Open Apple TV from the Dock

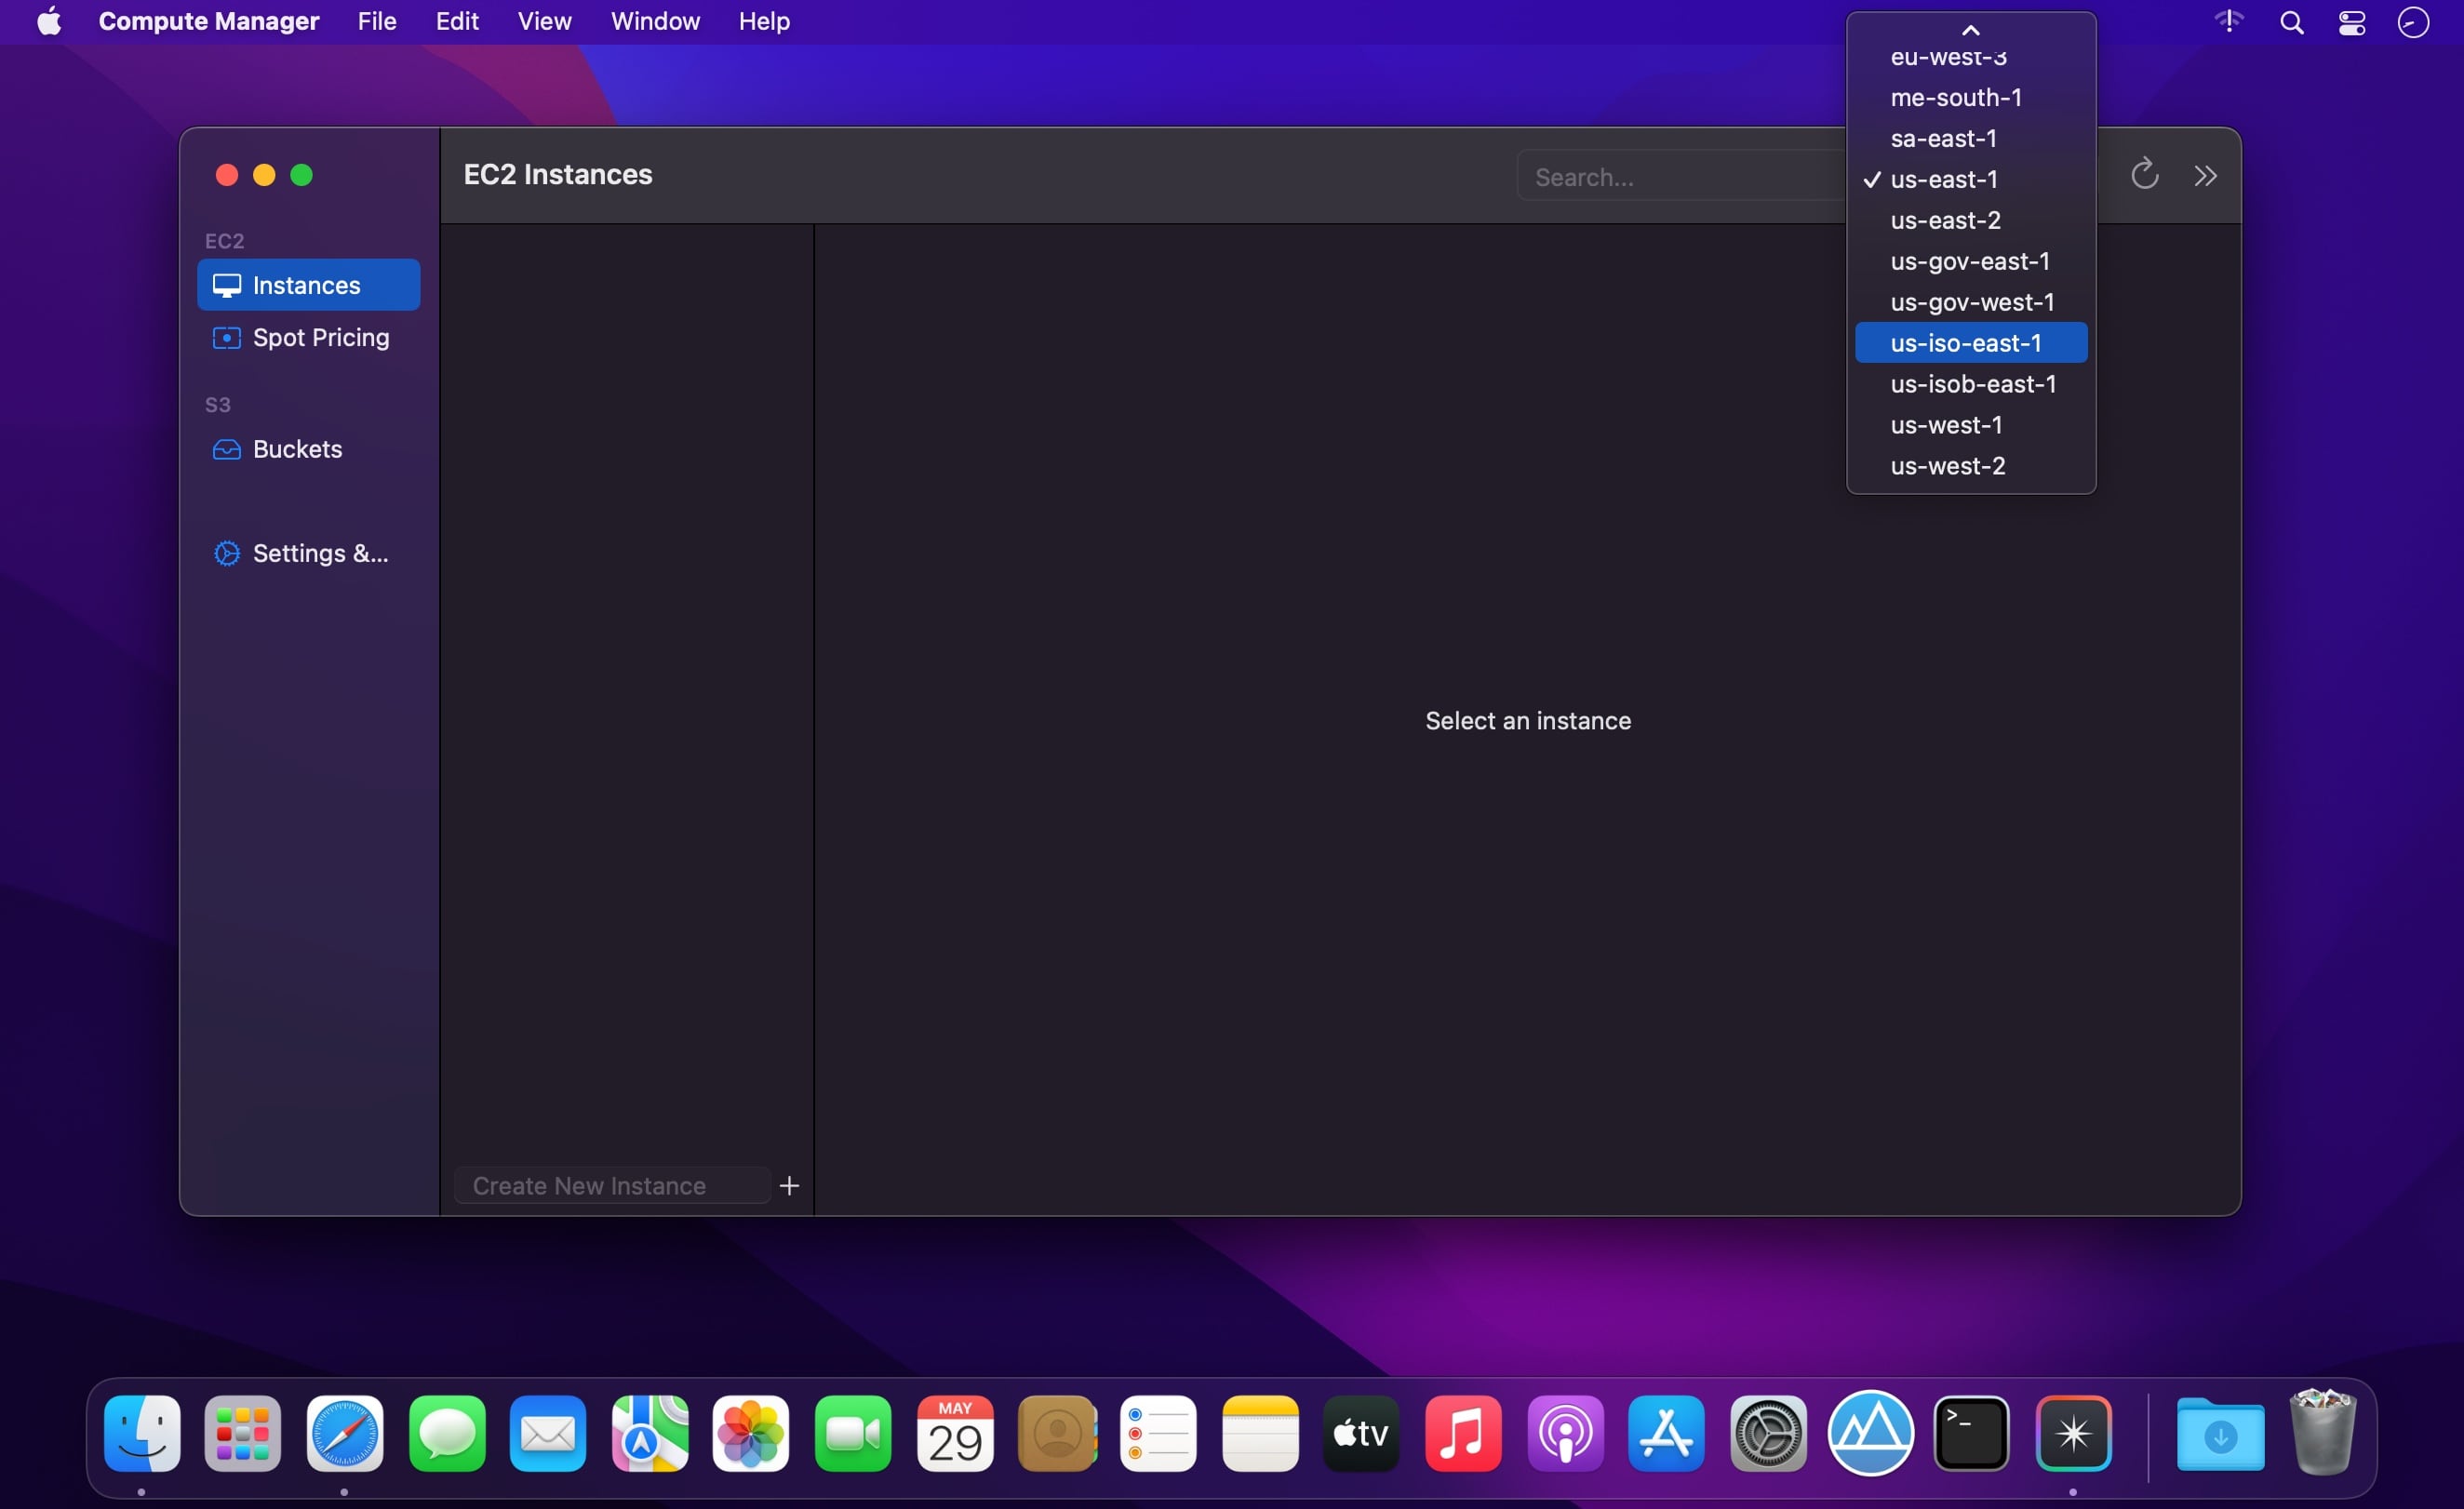1361,1434
